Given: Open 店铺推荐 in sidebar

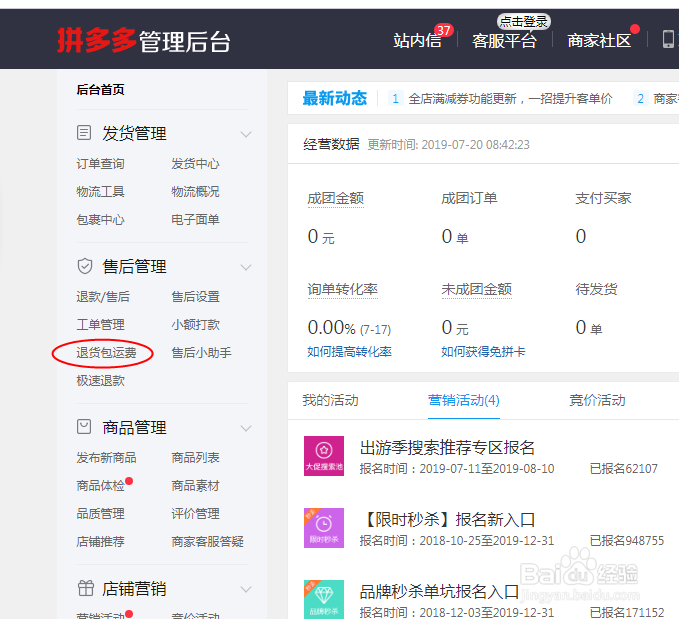Looking at the screenshot, I should [x=100, y=541].
